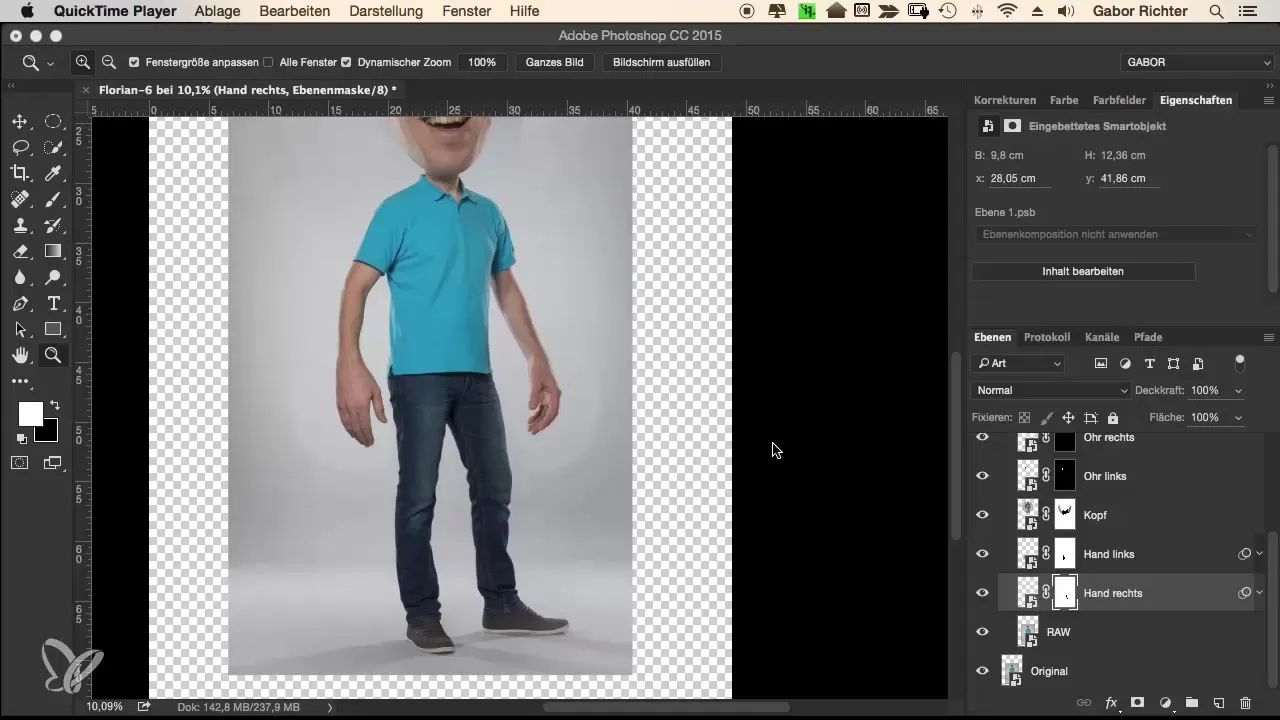Delete the selected layer with trash icon
This screenshot has width=1280, height=720.
point(1245,703)
